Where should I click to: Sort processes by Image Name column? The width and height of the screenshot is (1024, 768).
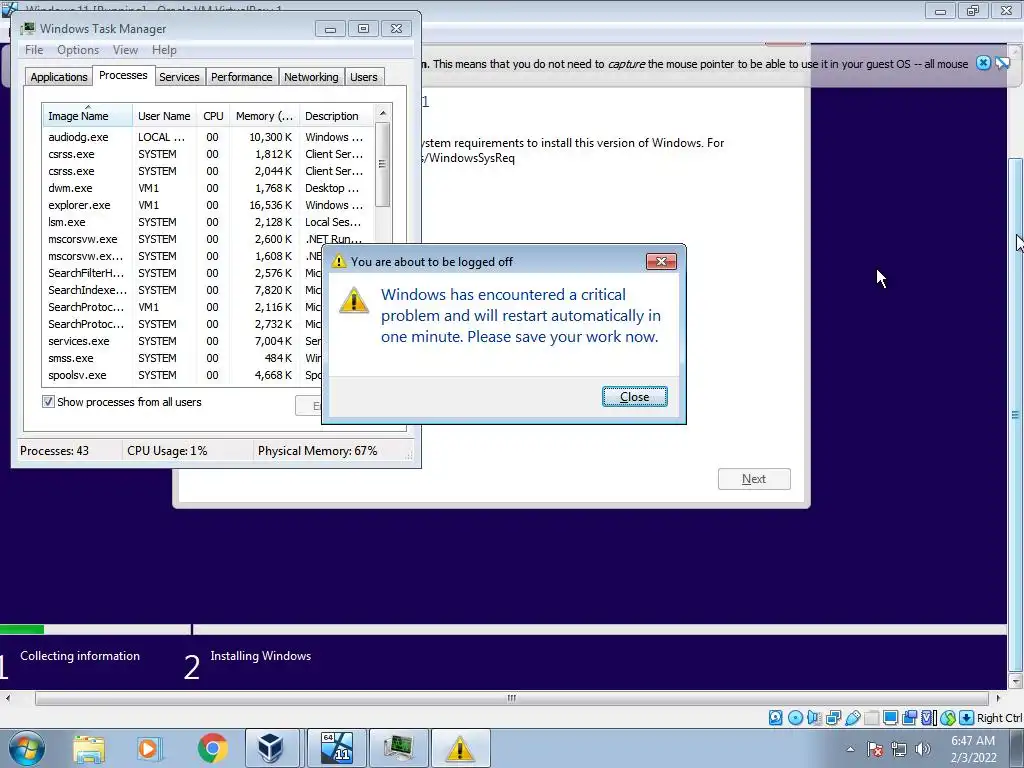(87, 116)
